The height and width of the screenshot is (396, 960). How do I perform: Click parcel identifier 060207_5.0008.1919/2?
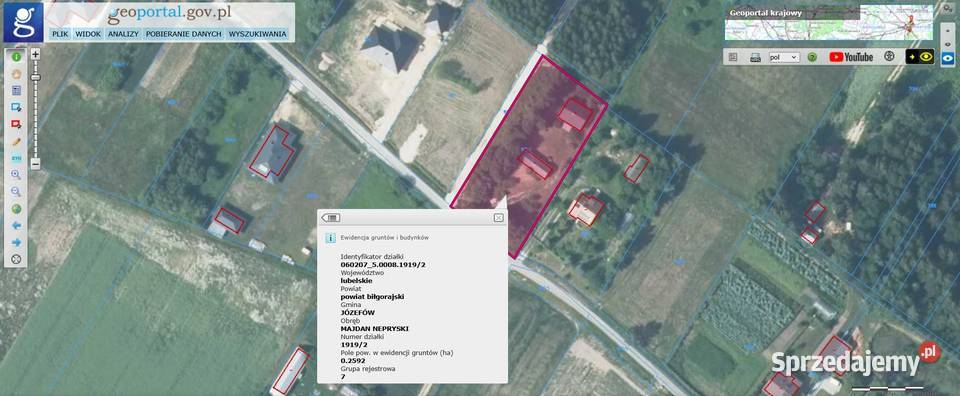[383, 264]
